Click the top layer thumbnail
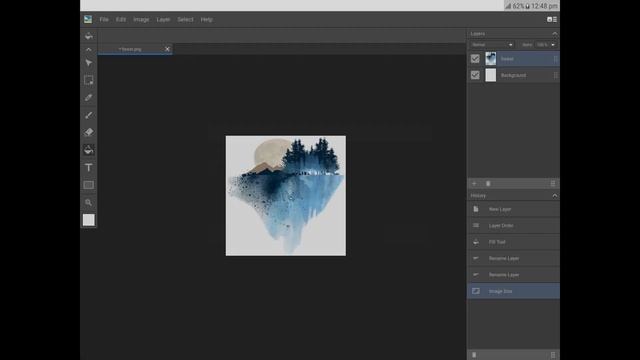The width and height of the screenshot is (640, 360). coord(491,59)
